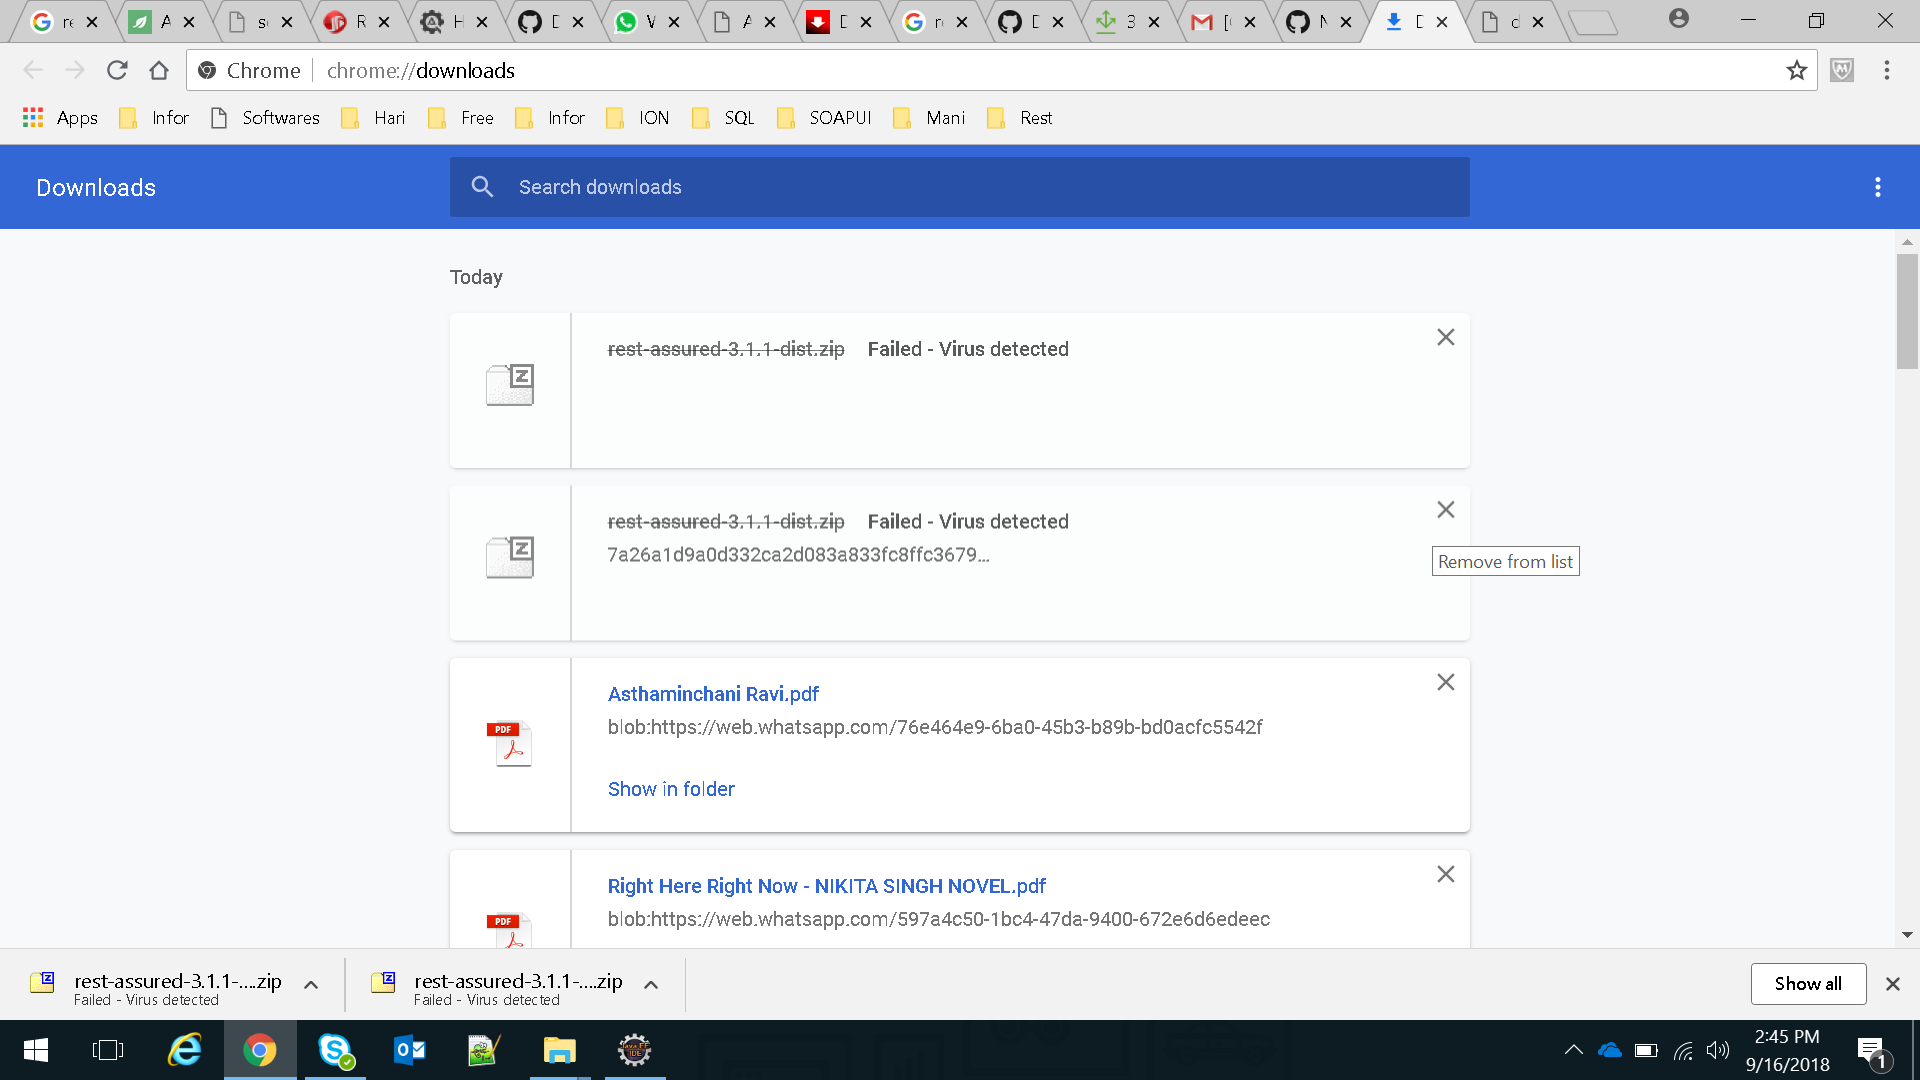Open Right Here Right Now NIKITA SINGH NOVEL.pdf
1920x1080 pixels.
826,886
